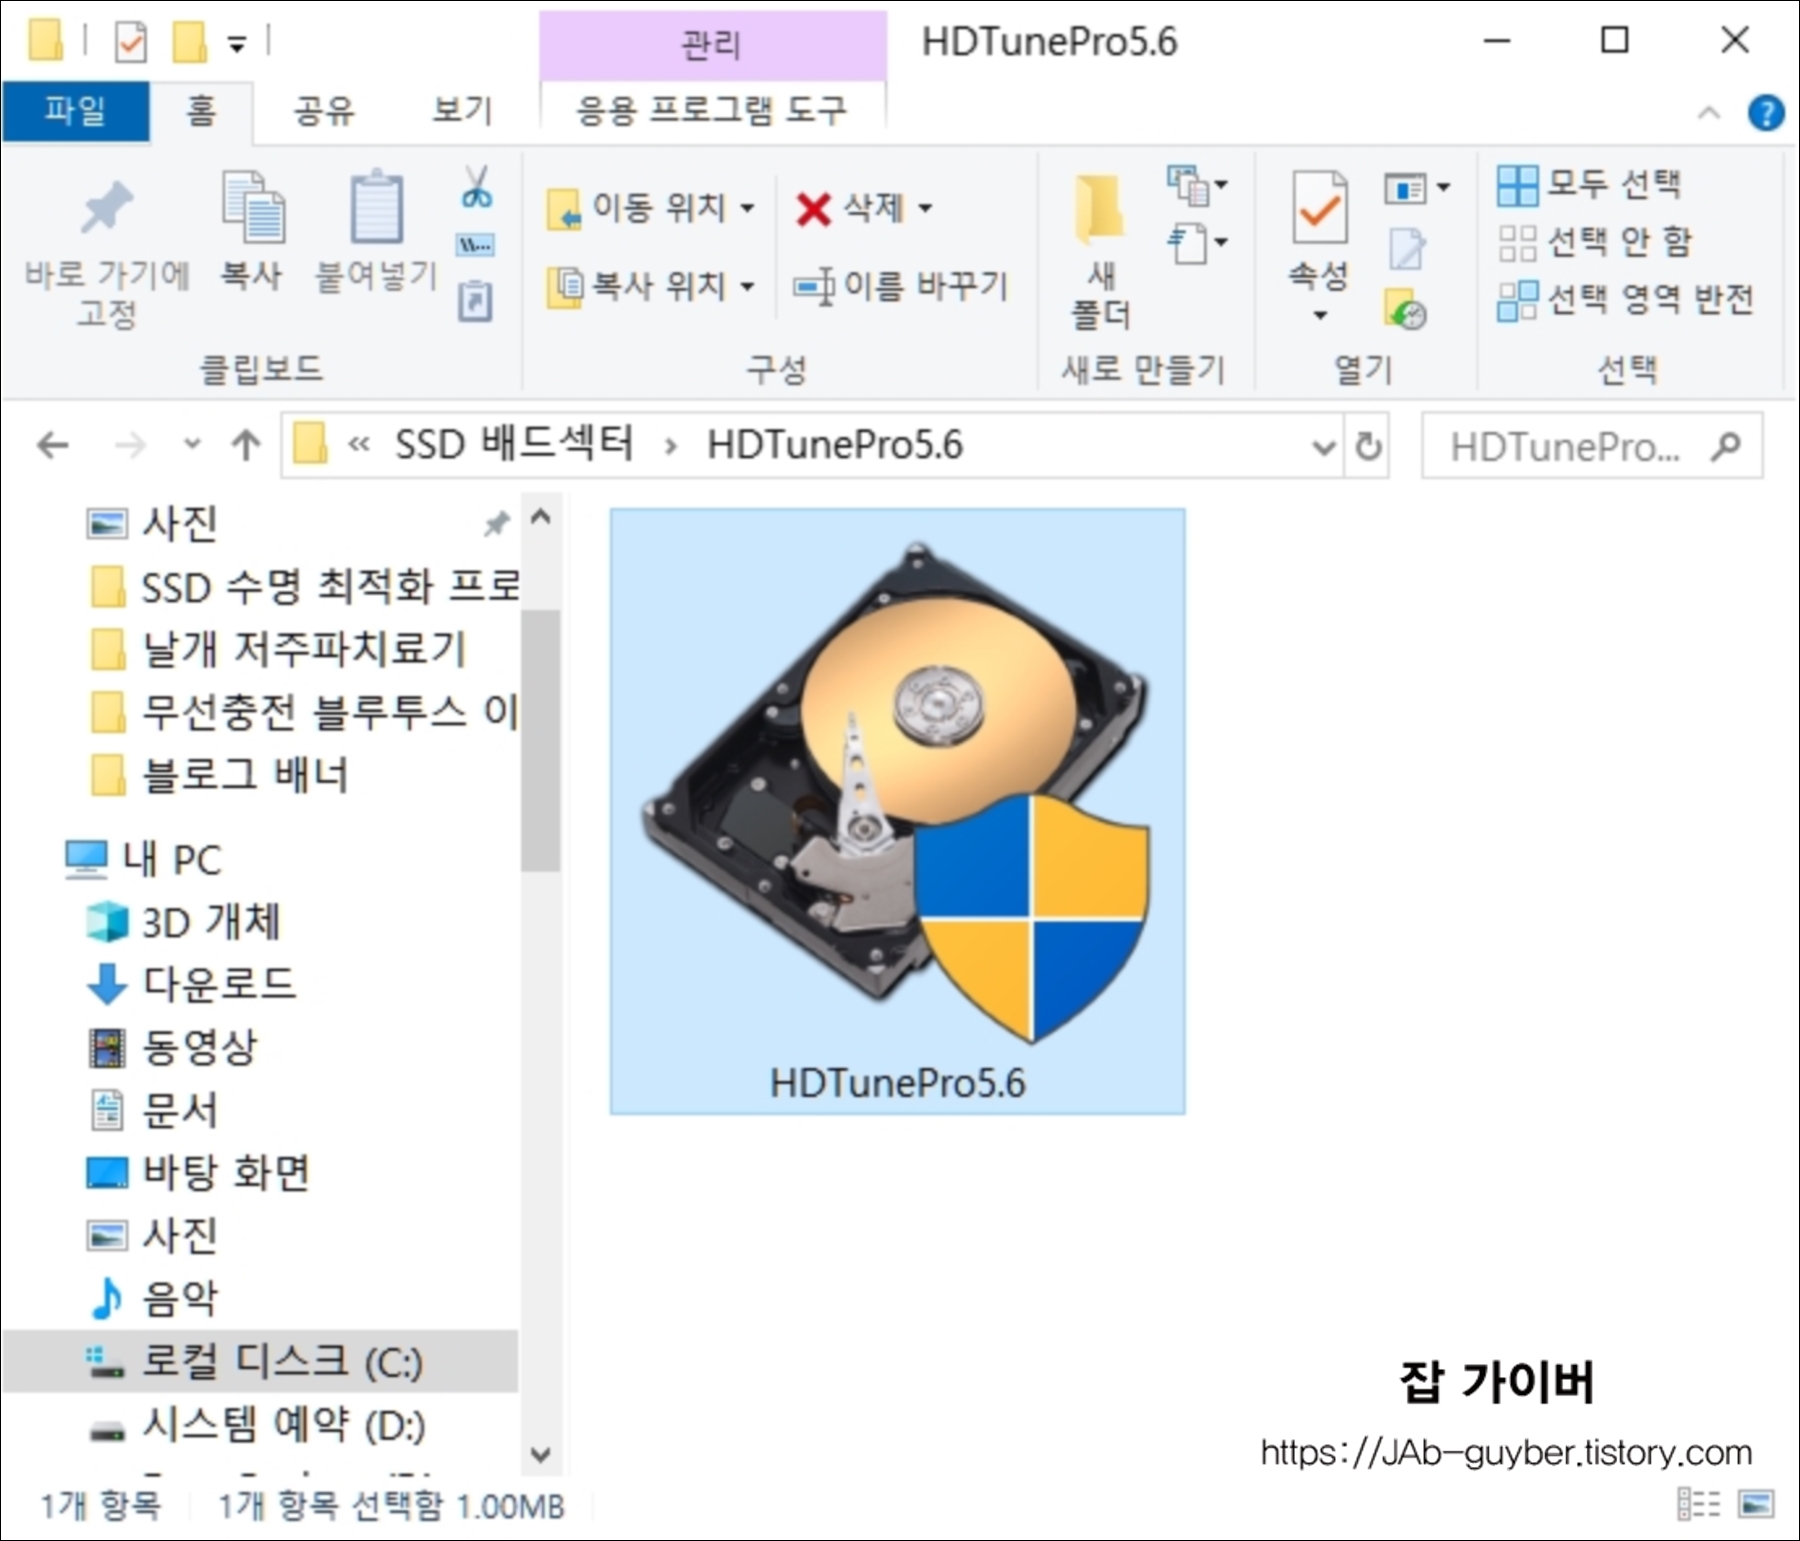Click navigation pane scroll down arrow

point(541,1454)
